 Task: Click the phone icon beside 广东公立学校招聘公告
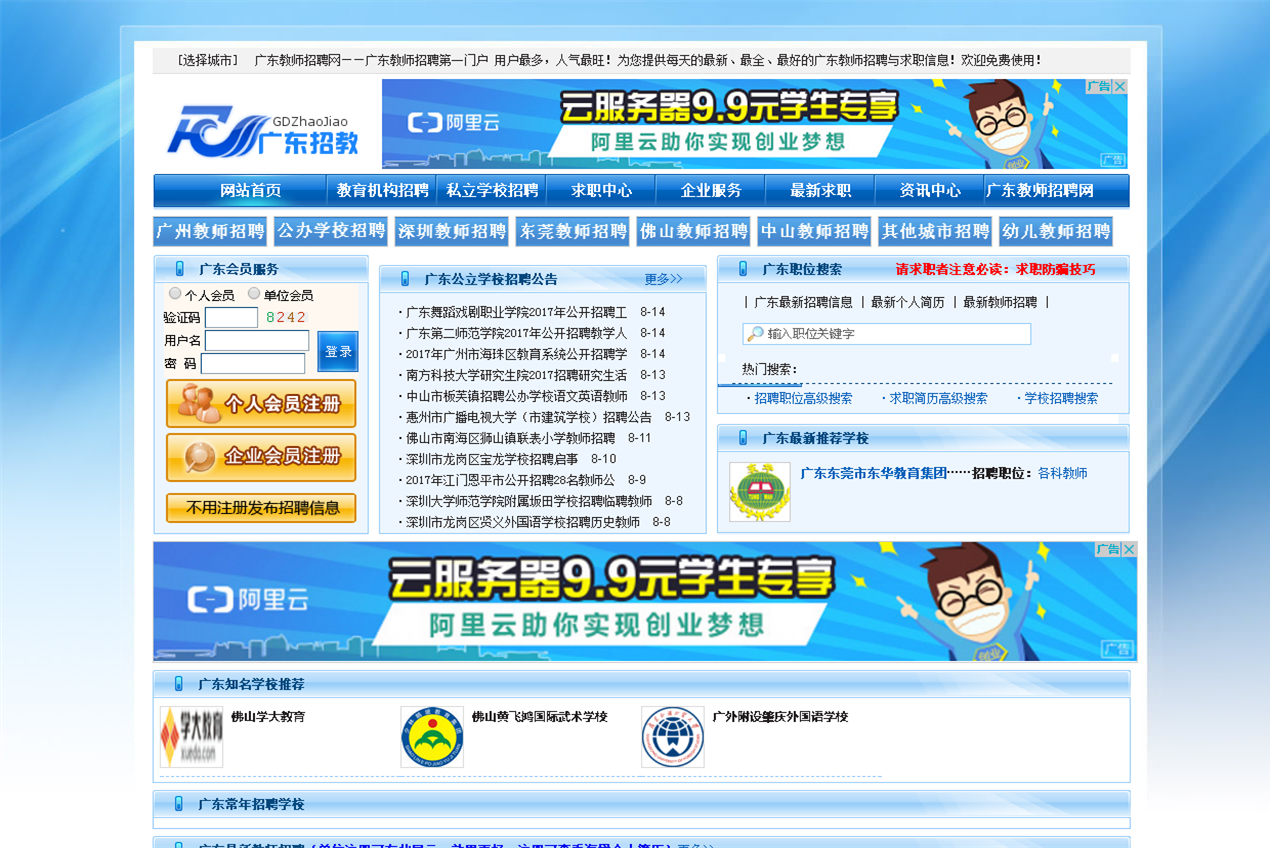point(405,279)
